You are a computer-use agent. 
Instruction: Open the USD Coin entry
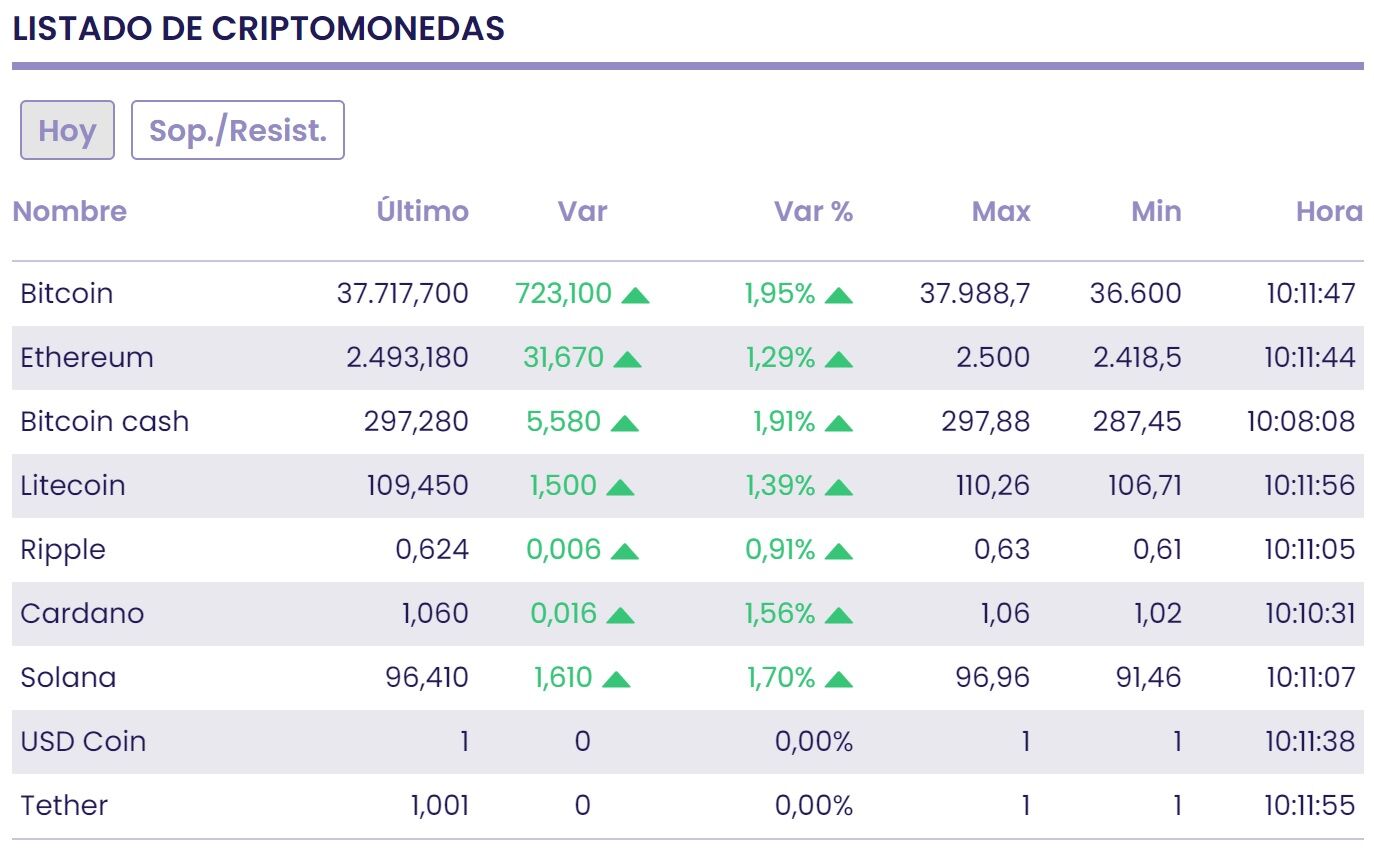[x=83, y=741]
